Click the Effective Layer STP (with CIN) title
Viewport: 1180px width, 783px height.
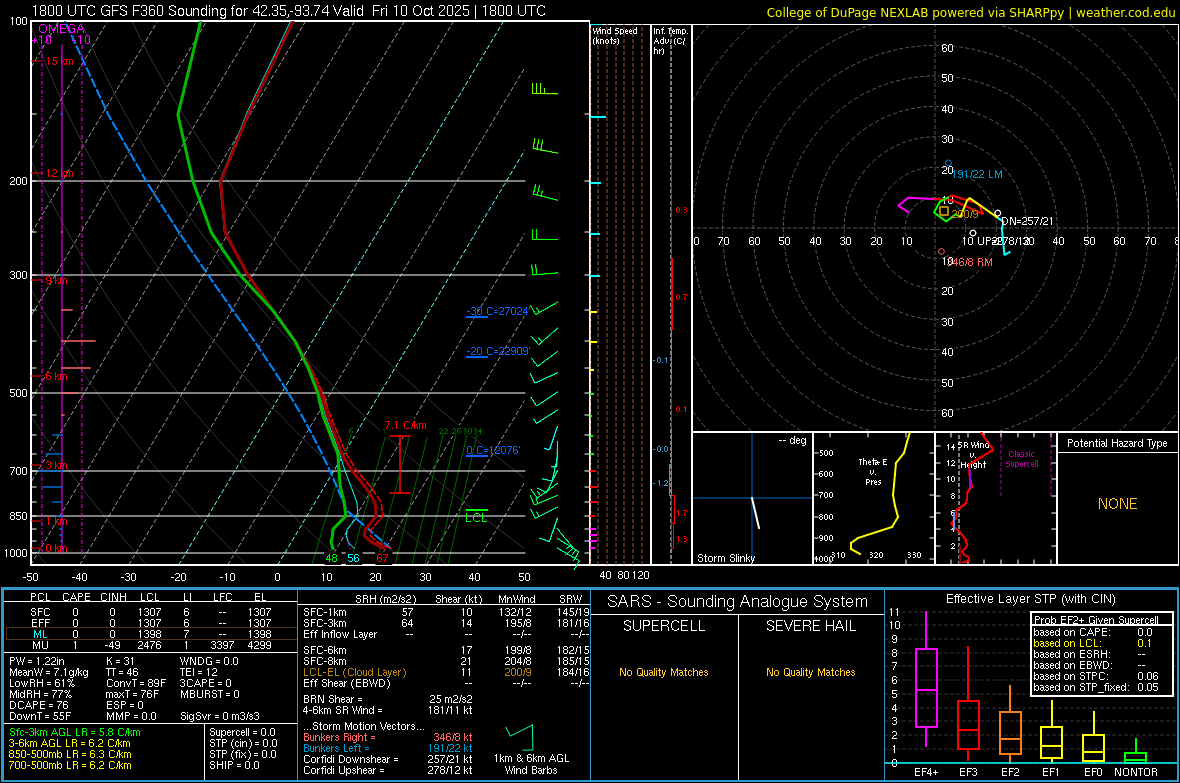1030,599
